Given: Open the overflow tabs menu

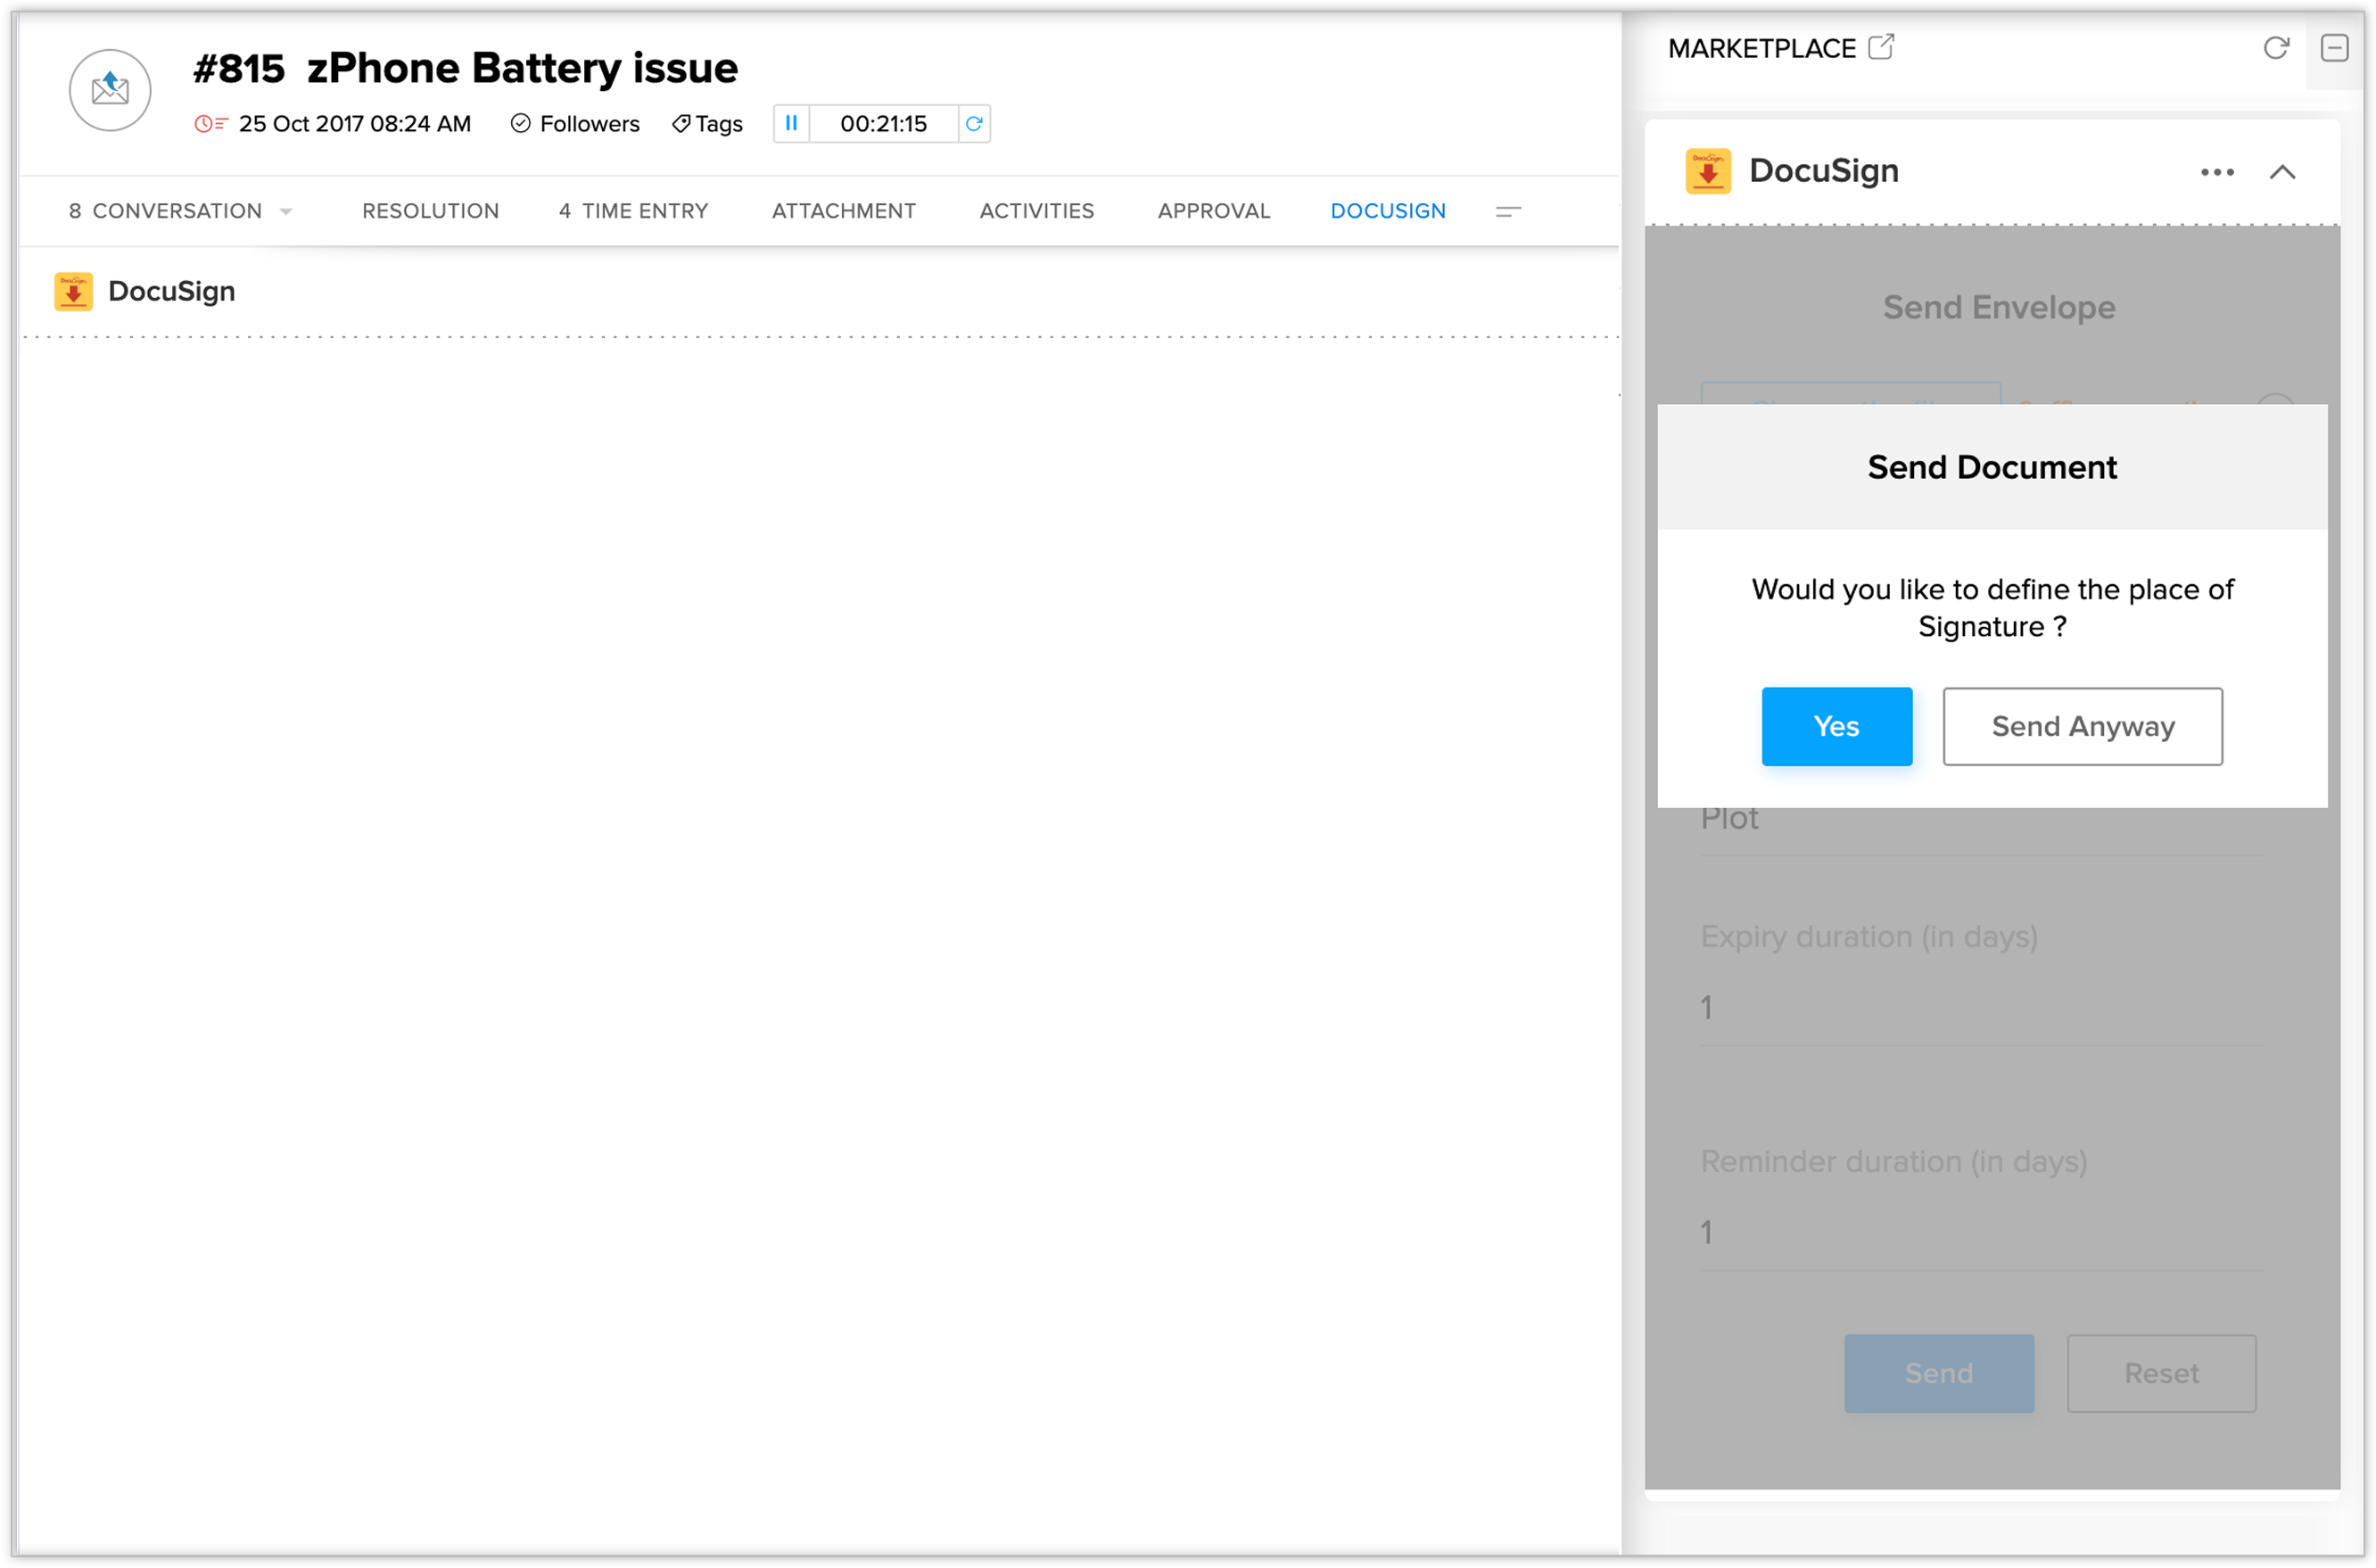Looking at the screenshot, I should (x=1508, y=211).
